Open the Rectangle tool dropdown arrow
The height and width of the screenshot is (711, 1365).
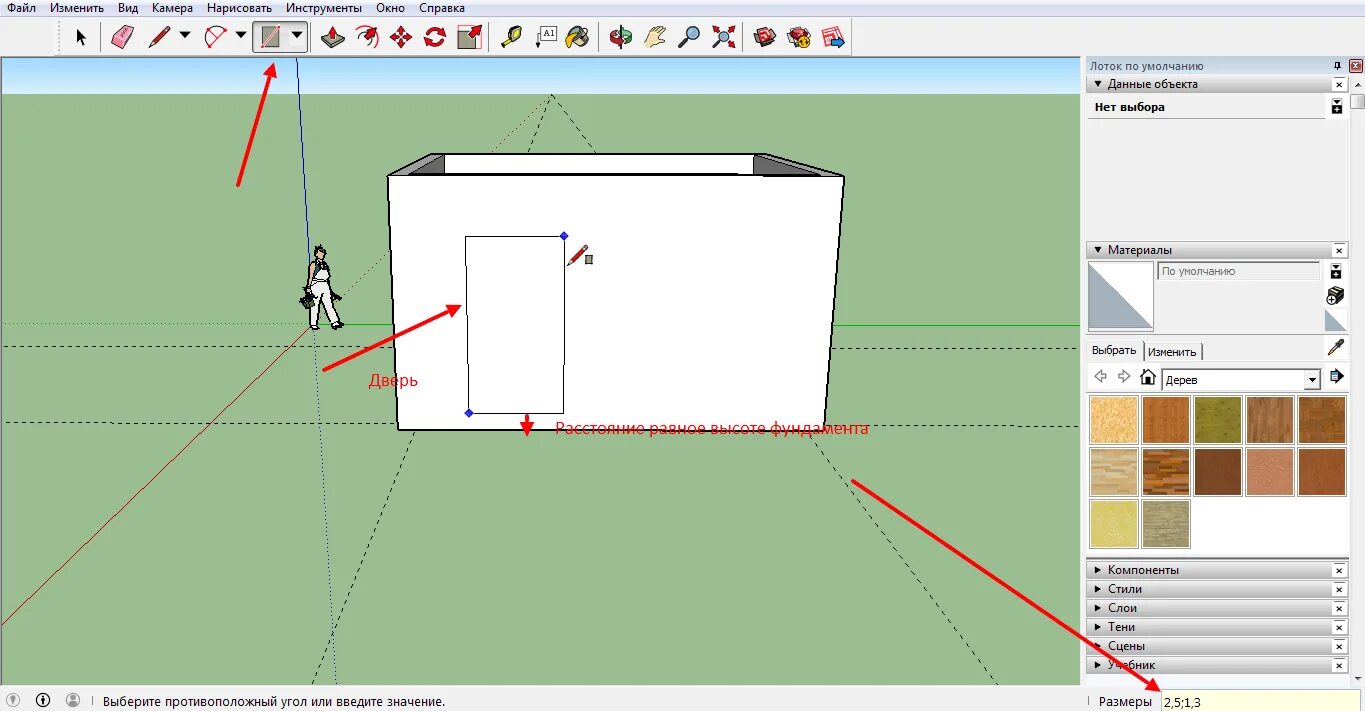[x=297, y=38]
